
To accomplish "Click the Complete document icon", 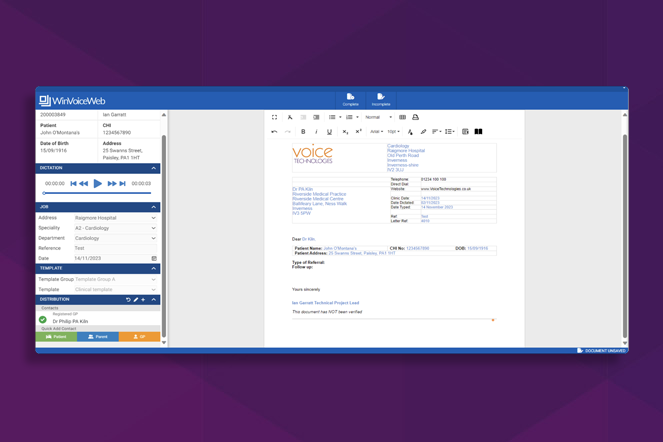I will 350,98.
